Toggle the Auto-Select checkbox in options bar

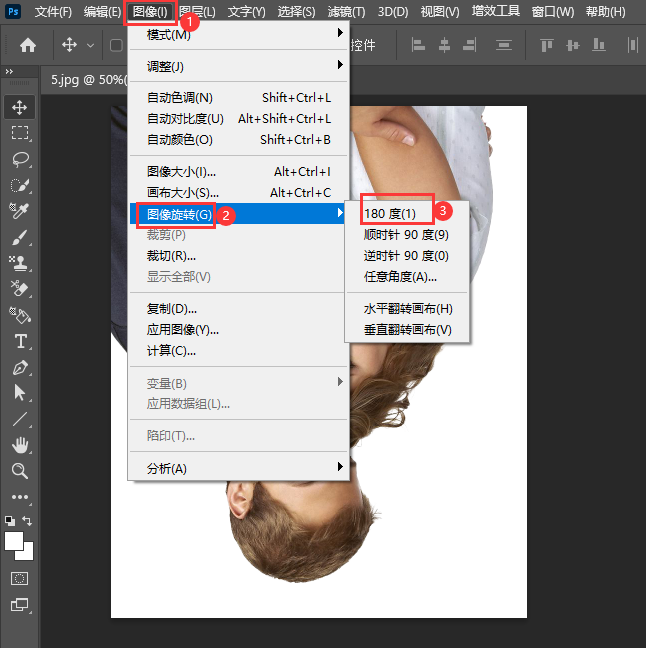pos(116,45)
